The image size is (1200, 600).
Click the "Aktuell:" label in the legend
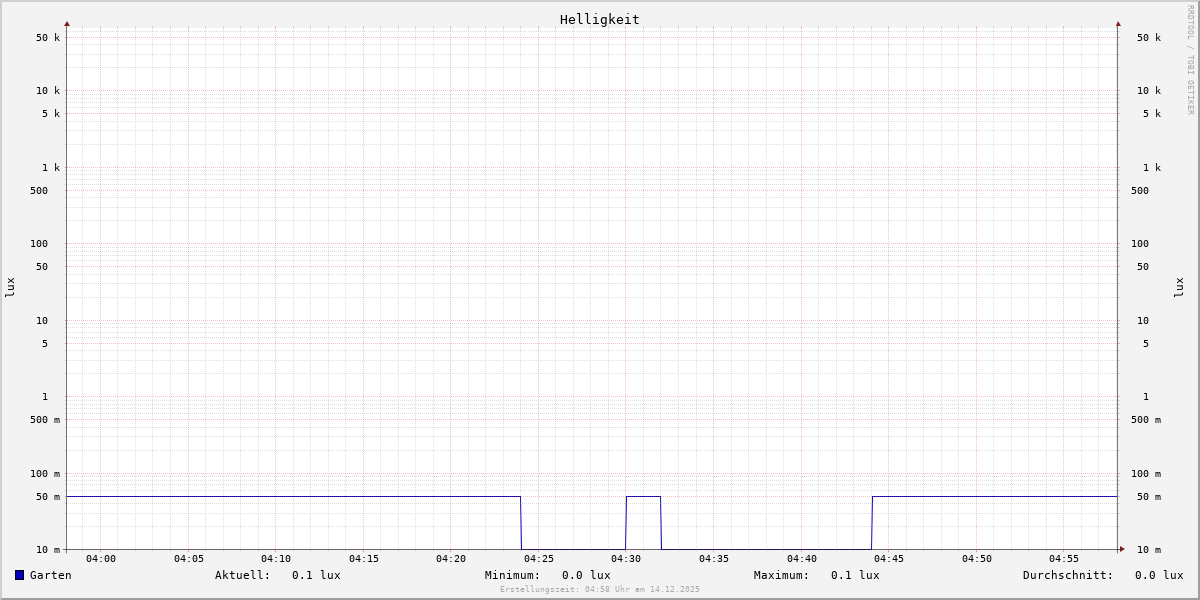(x=243, y=575)
